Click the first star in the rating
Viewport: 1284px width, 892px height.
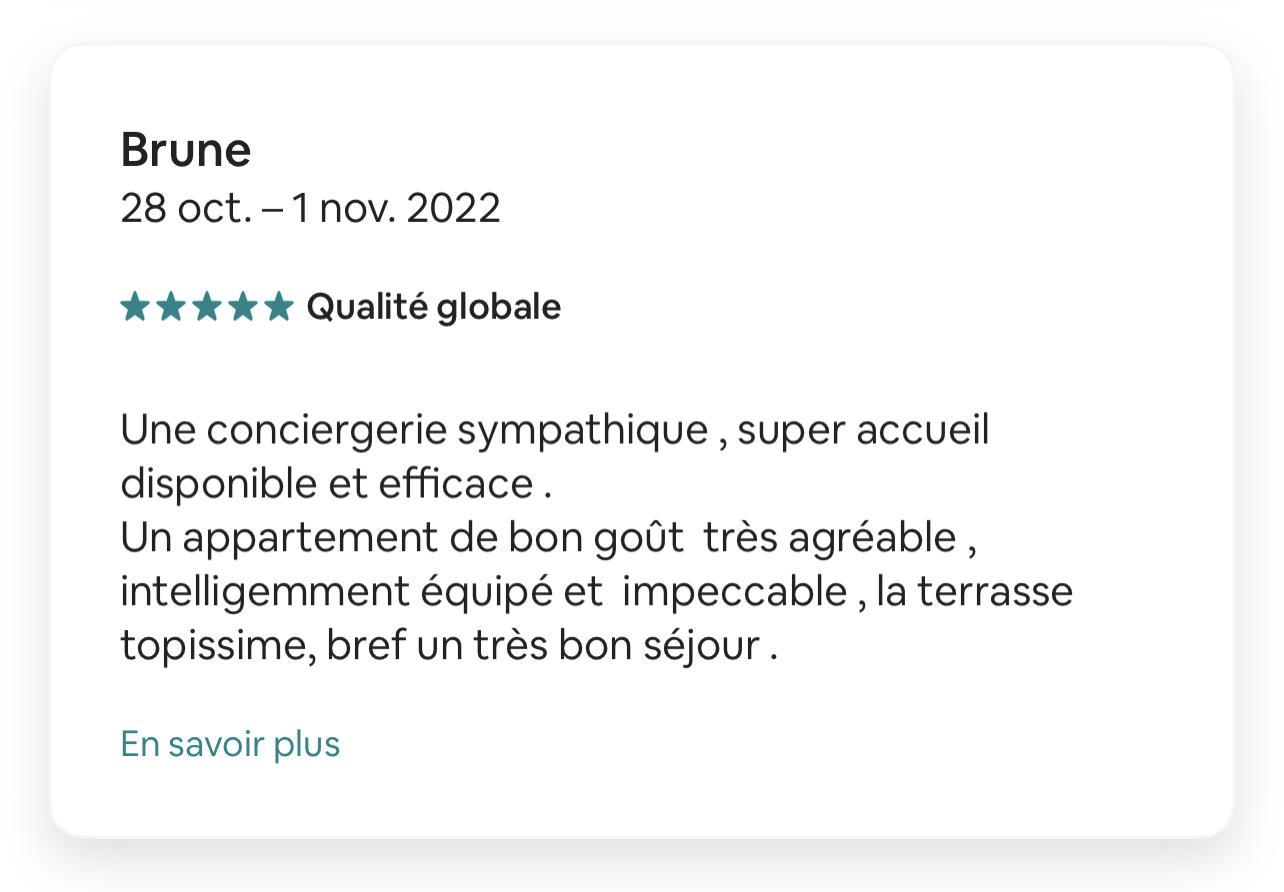[135, 307]
